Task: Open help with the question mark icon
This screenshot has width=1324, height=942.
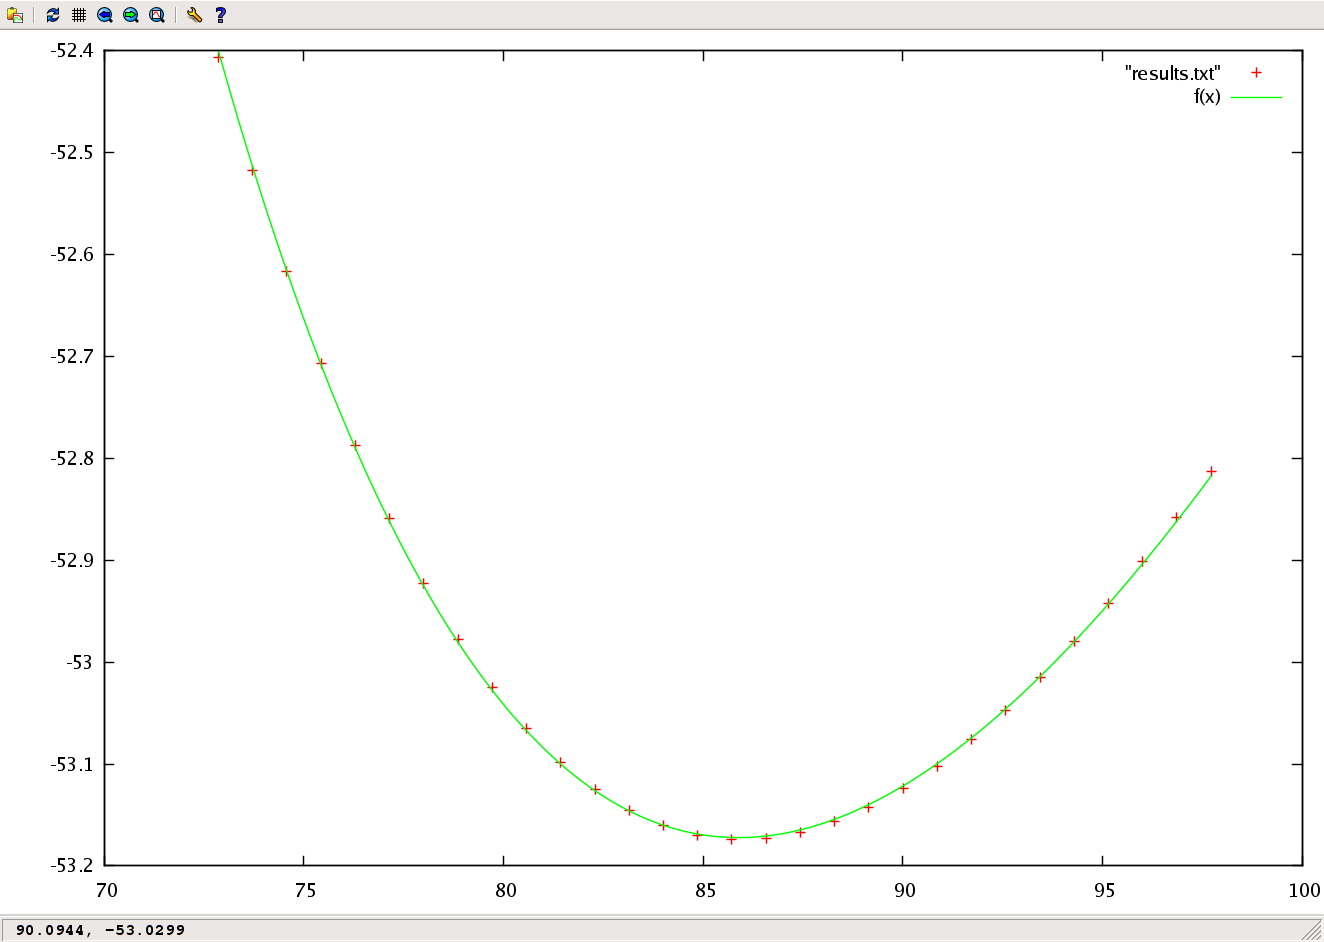Action: 221,15
